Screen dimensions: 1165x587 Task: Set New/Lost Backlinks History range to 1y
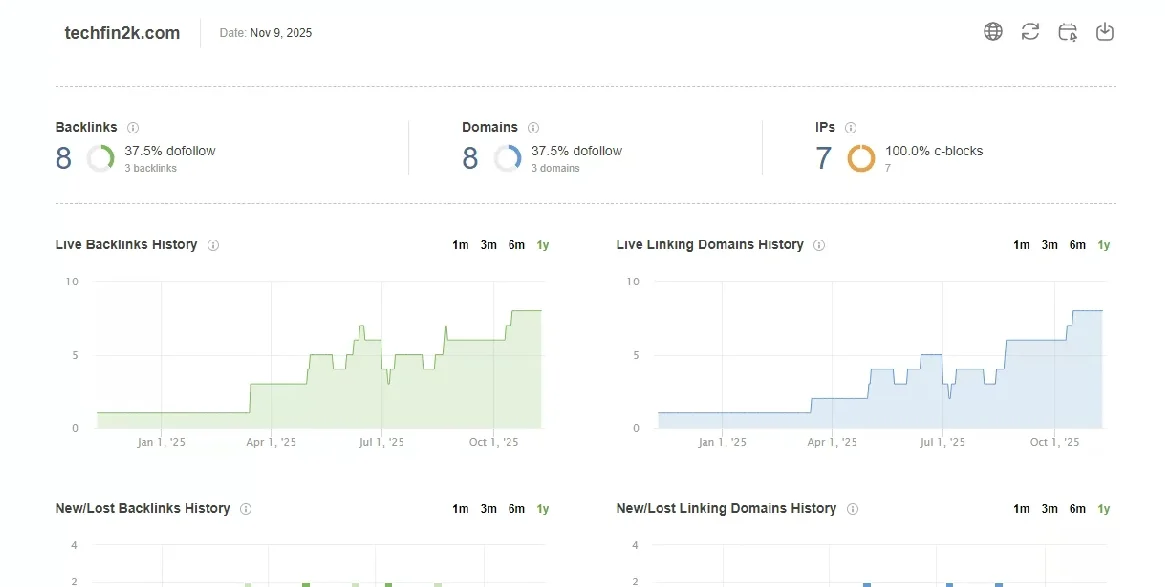click(x=543, y=509)
